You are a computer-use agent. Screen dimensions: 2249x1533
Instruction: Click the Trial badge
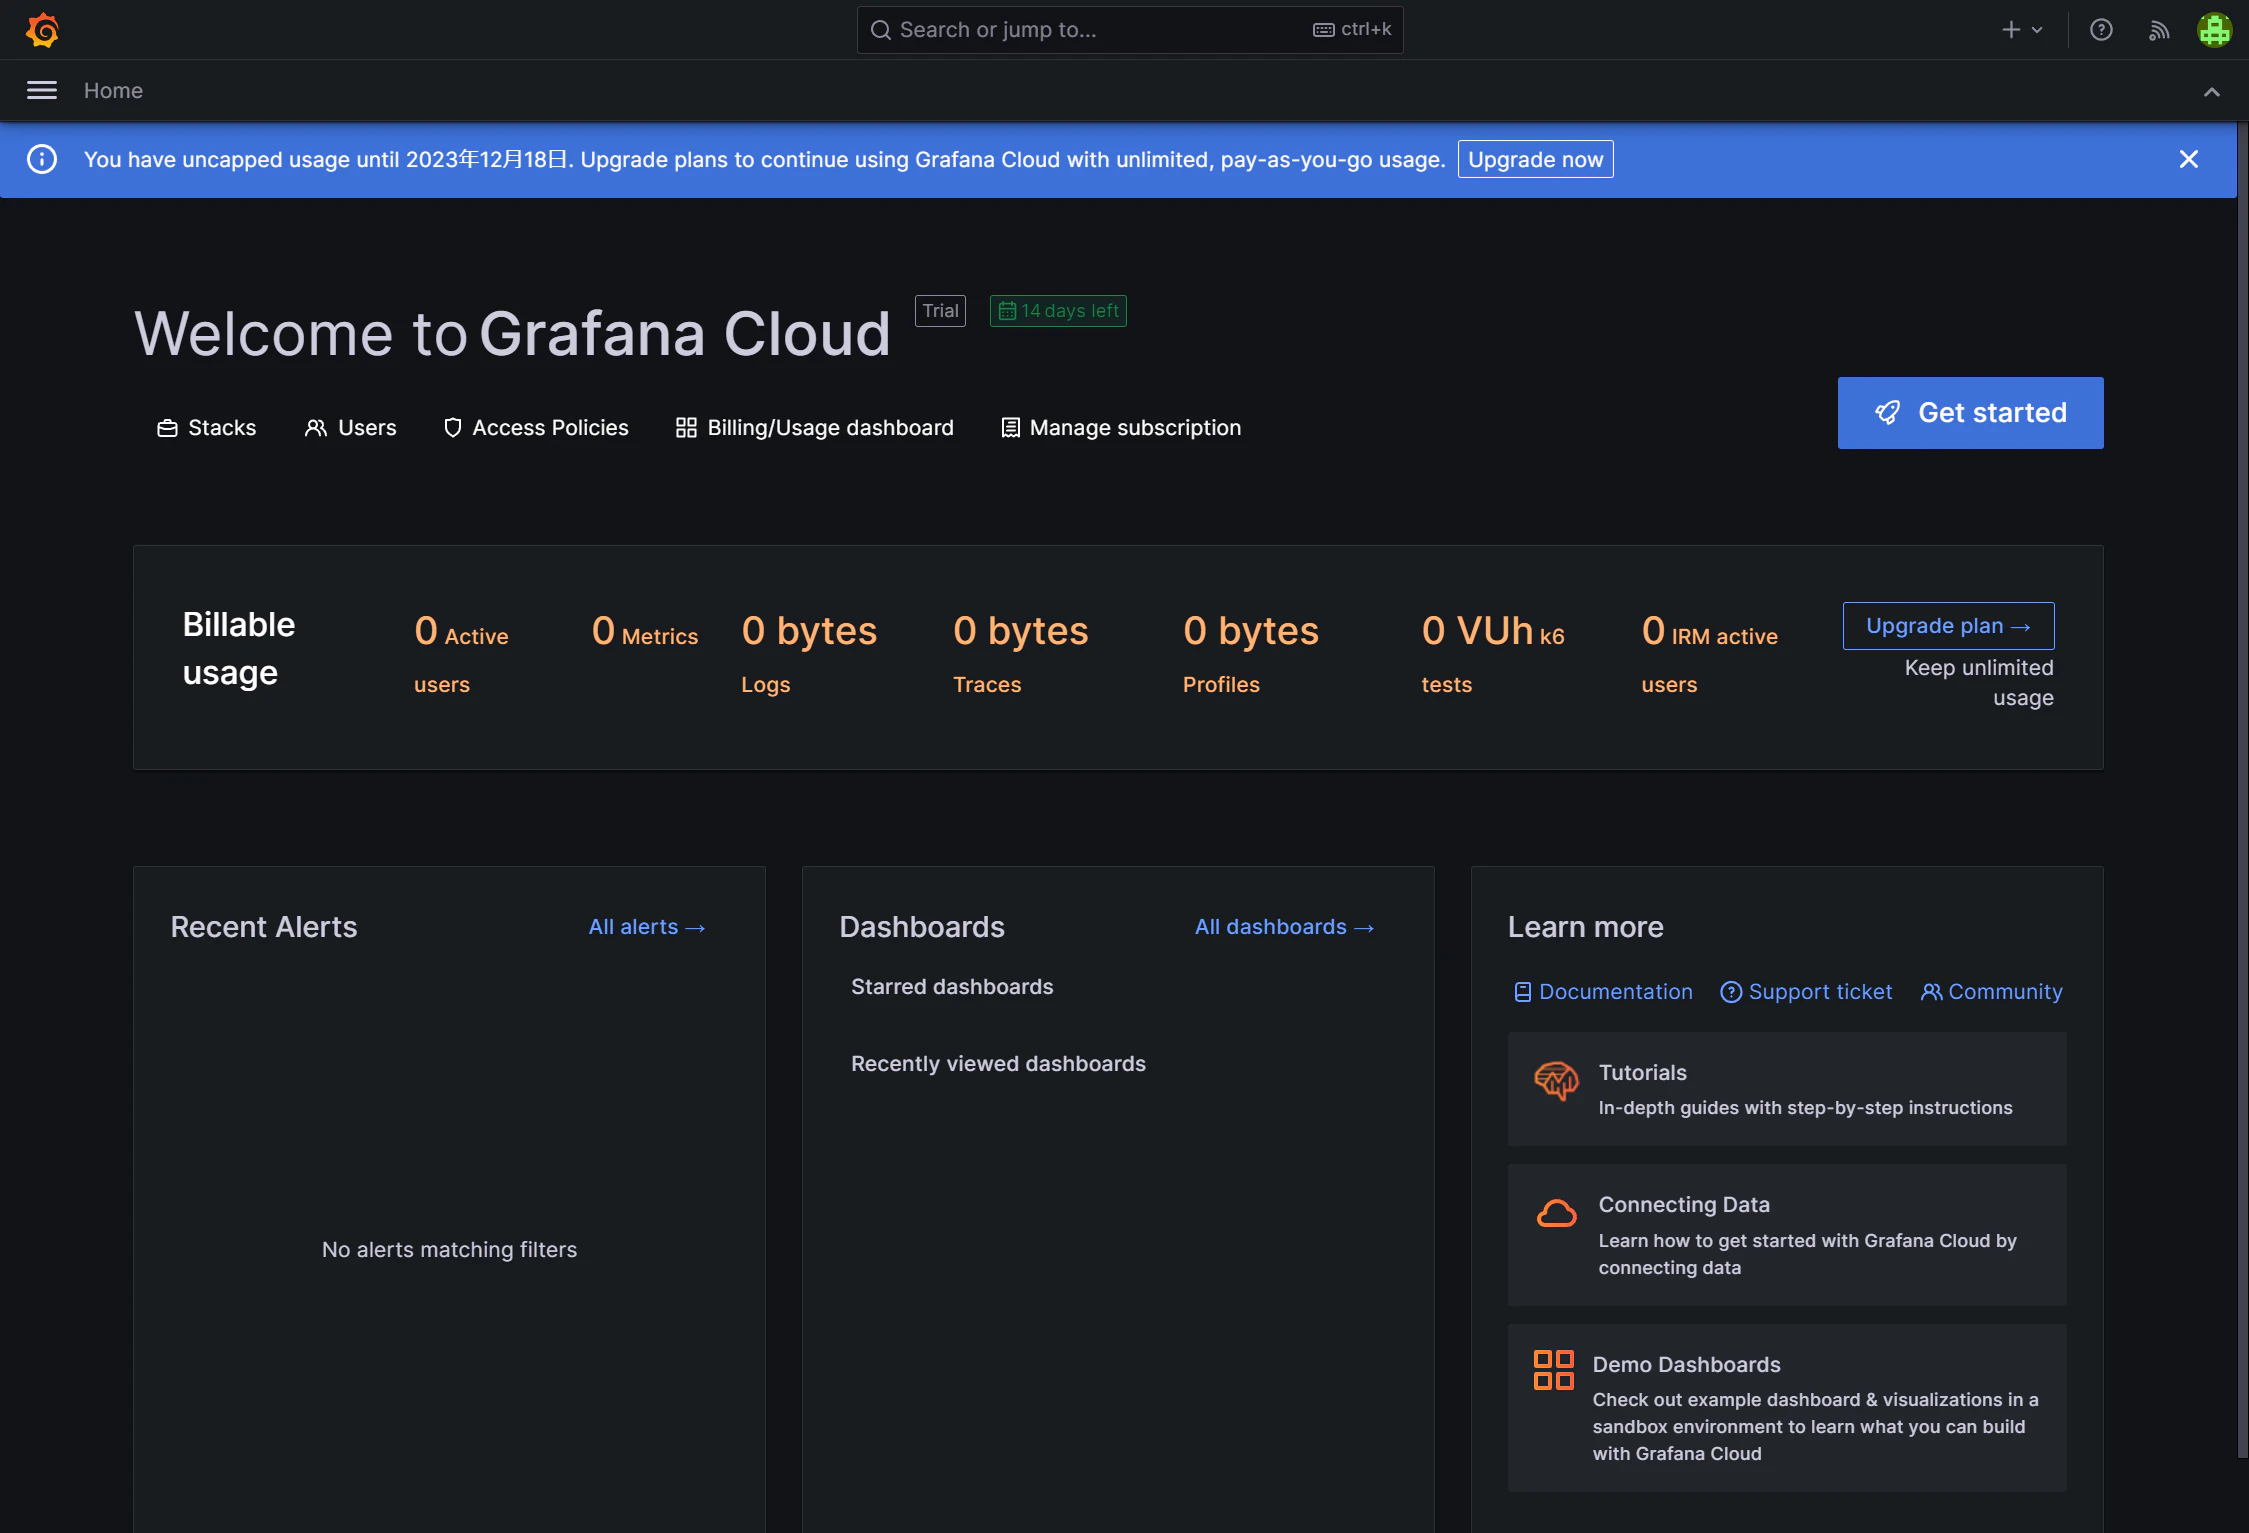coord(940,311)
